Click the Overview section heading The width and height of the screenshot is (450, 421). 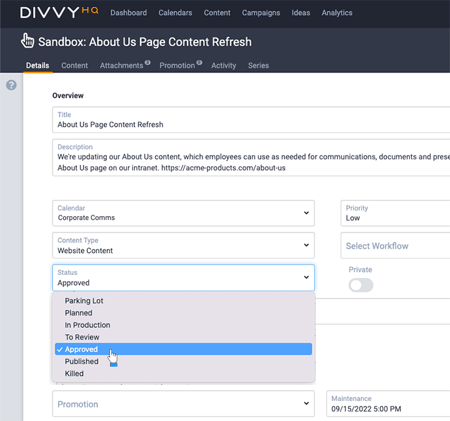point(68,95)
